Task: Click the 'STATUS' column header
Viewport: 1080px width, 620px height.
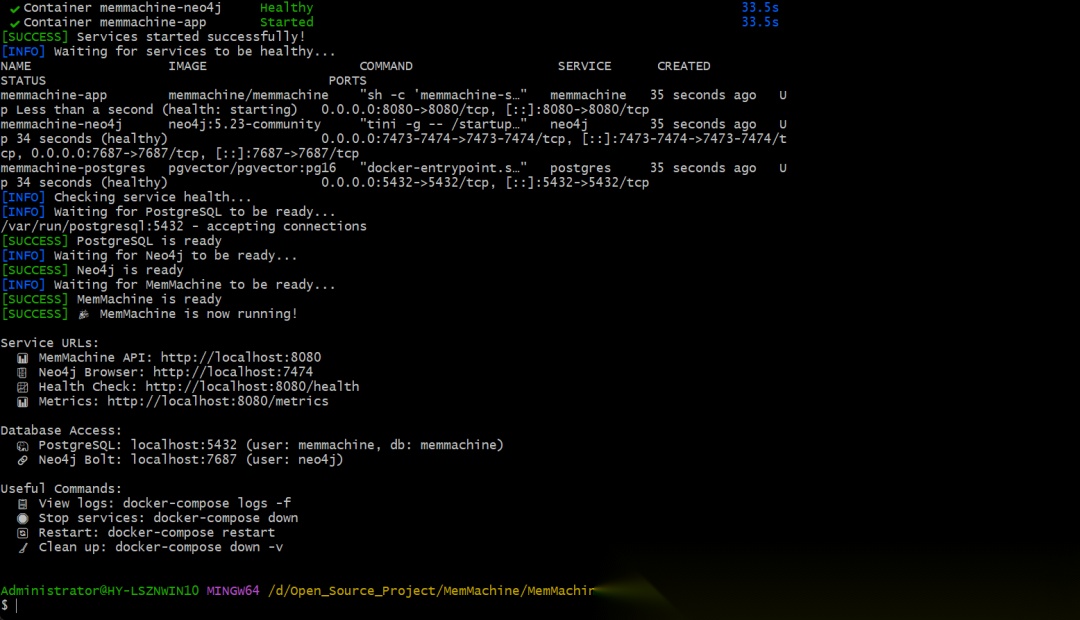Action: click(x=23, y=81)
